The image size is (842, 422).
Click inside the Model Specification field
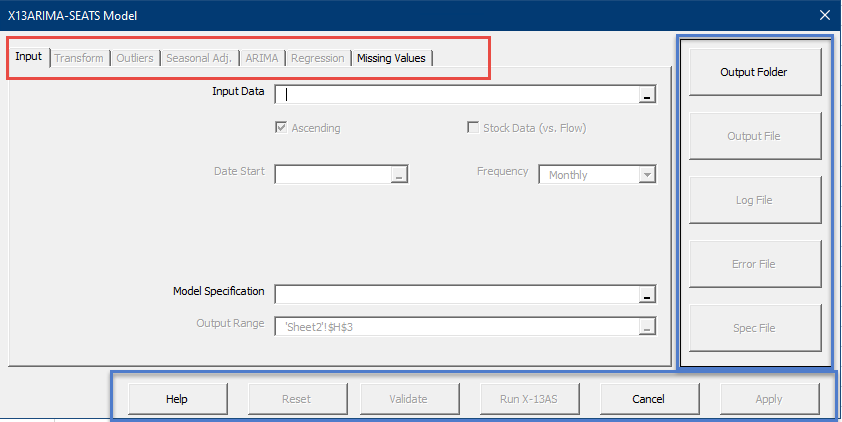coord(456,294)
